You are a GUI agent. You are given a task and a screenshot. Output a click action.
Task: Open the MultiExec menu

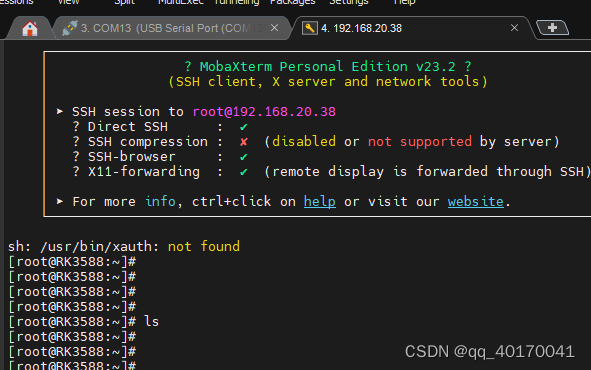tap(181, 2)
